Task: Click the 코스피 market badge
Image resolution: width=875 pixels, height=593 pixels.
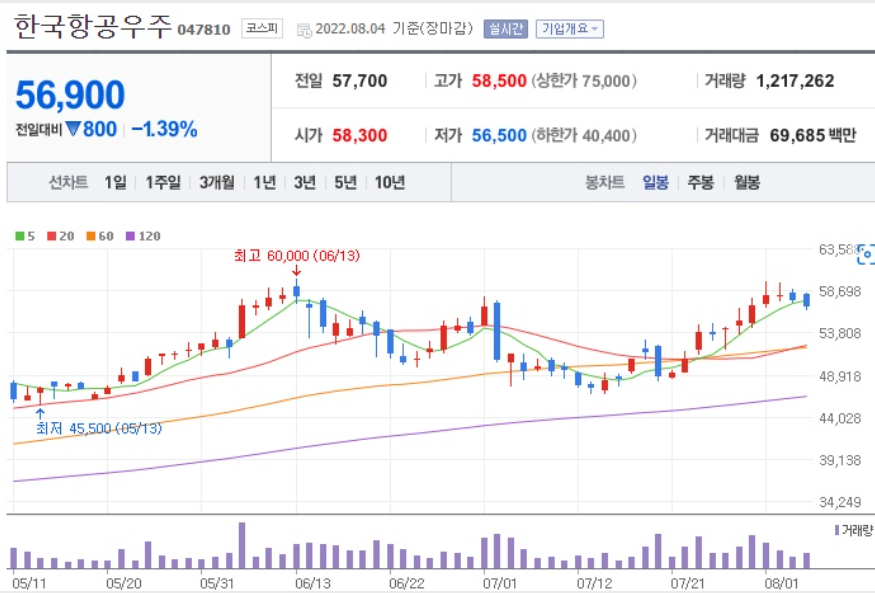Action: pyautogui.click(x=262, y=28)
